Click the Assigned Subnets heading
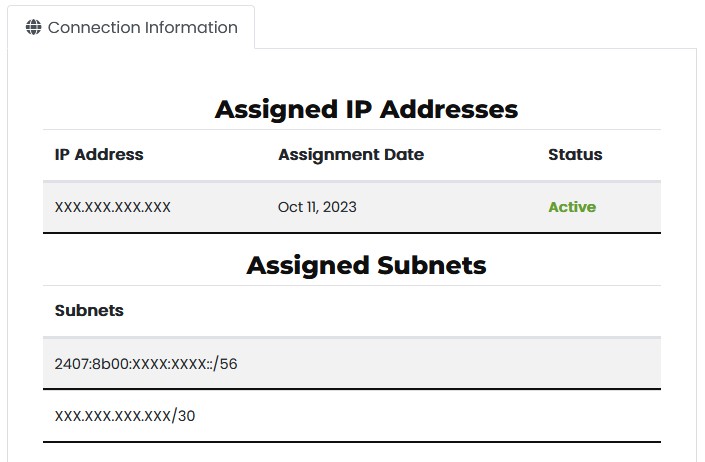 366,265
